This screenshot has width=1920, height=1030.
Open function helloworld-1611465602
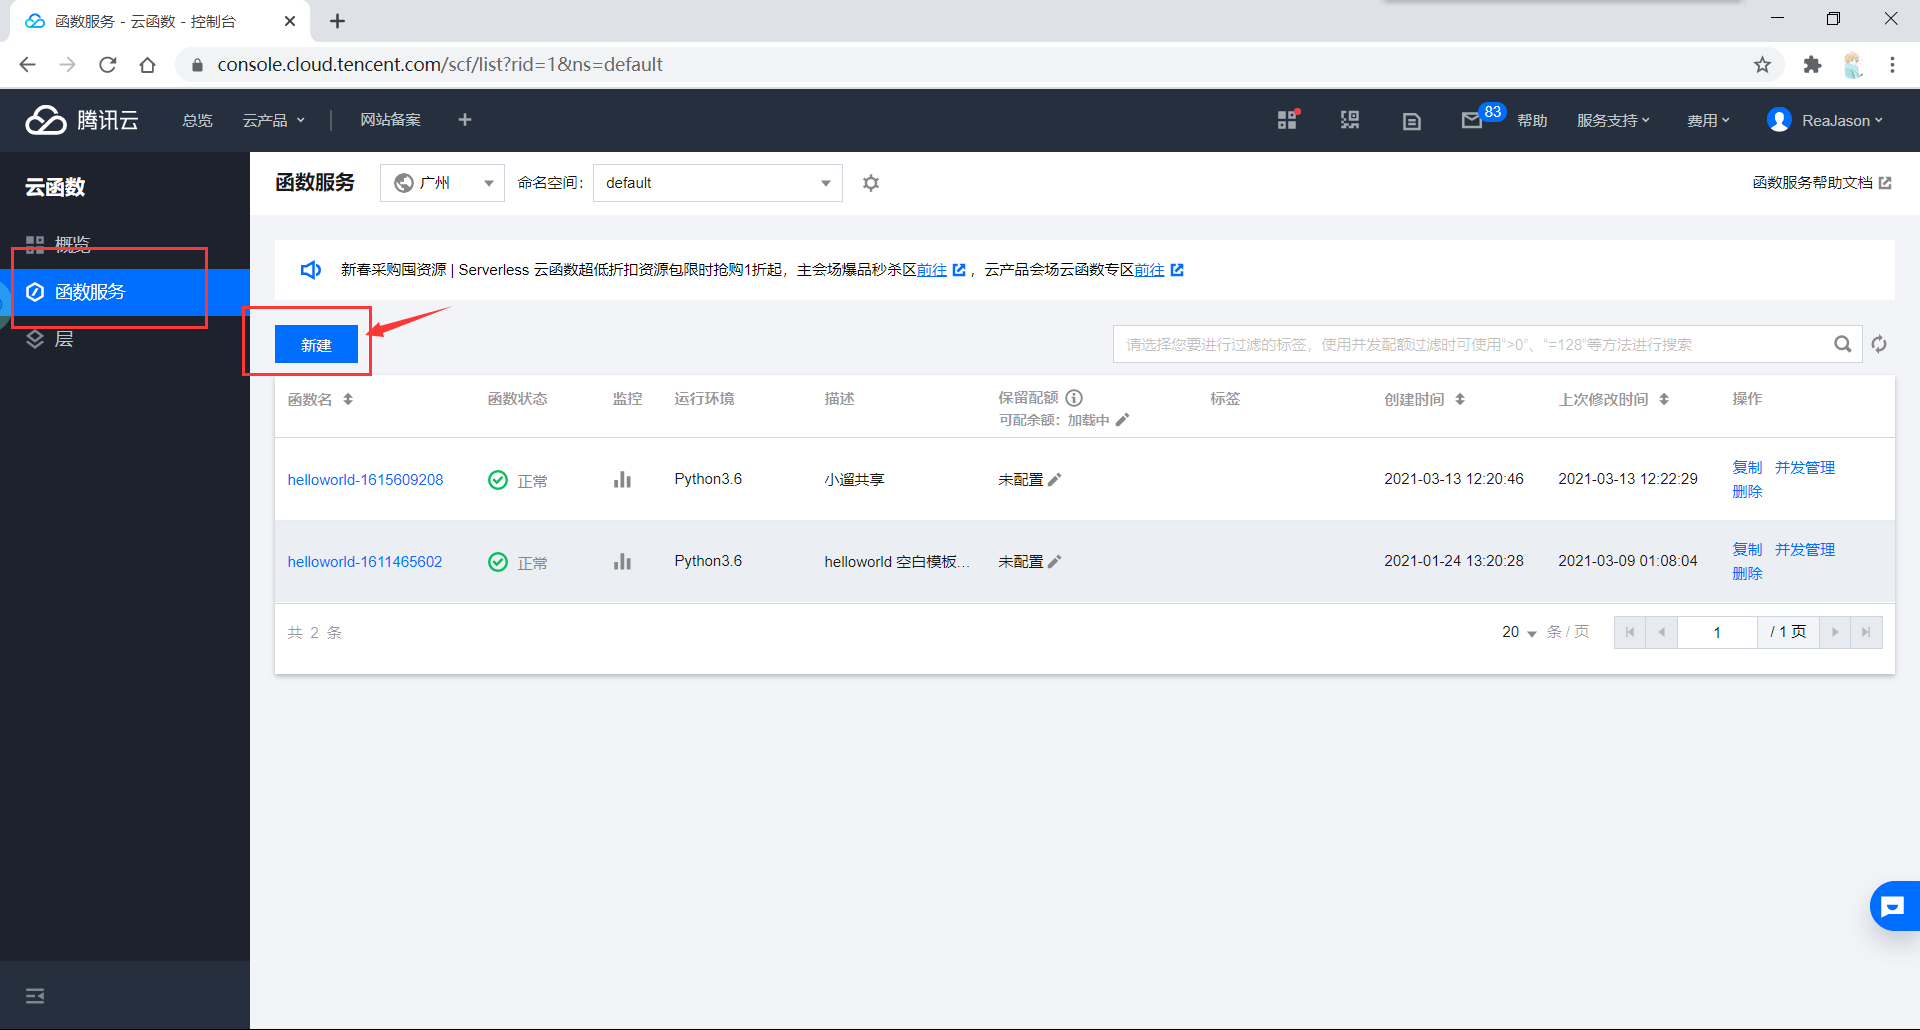click(x=365, y=562)
